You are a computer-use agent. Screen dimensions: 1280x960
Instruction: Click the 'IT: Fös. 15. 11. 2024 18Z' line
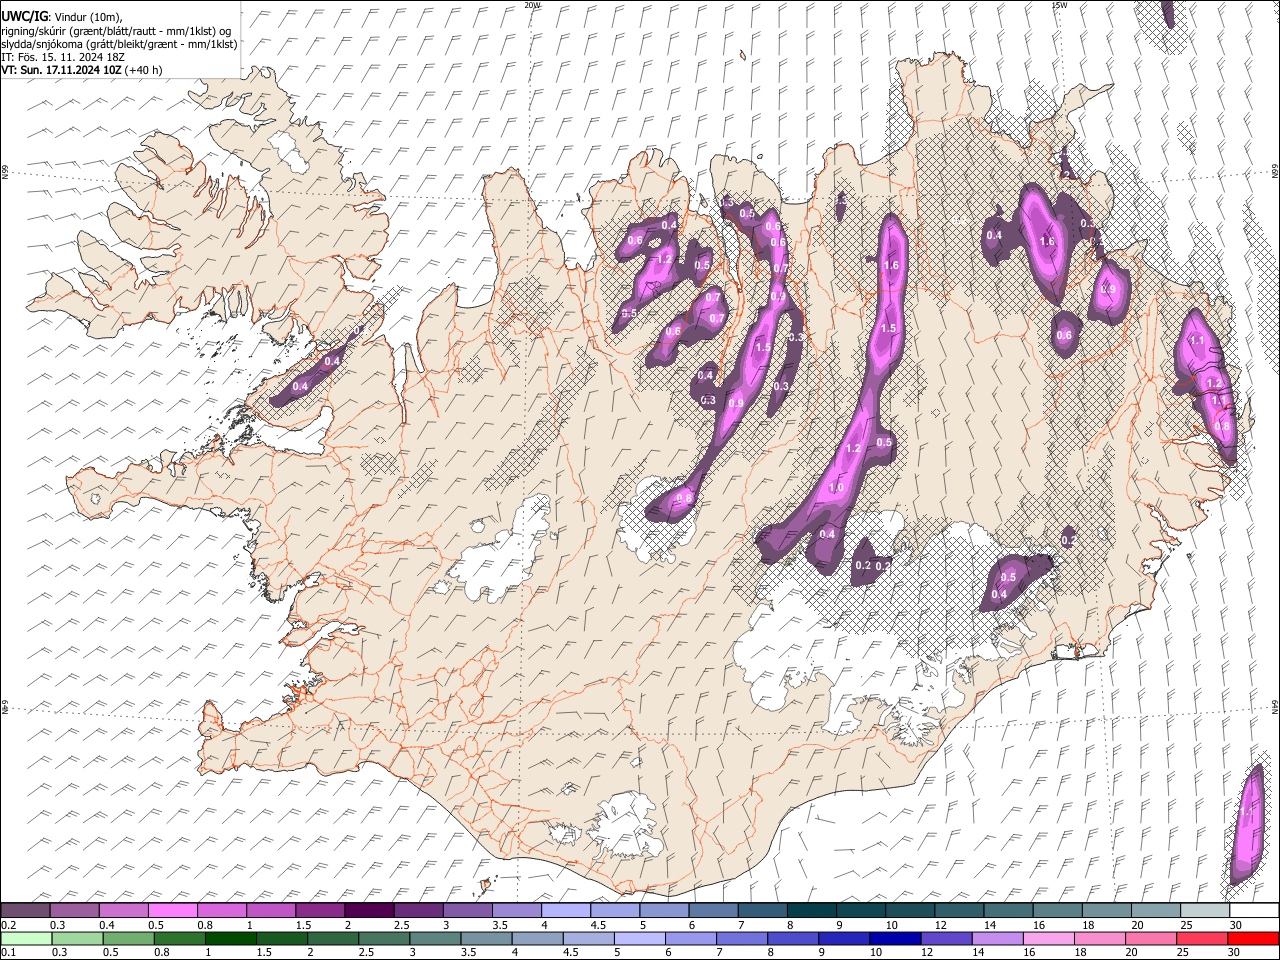pyautogui.click(x=62, y=57)
